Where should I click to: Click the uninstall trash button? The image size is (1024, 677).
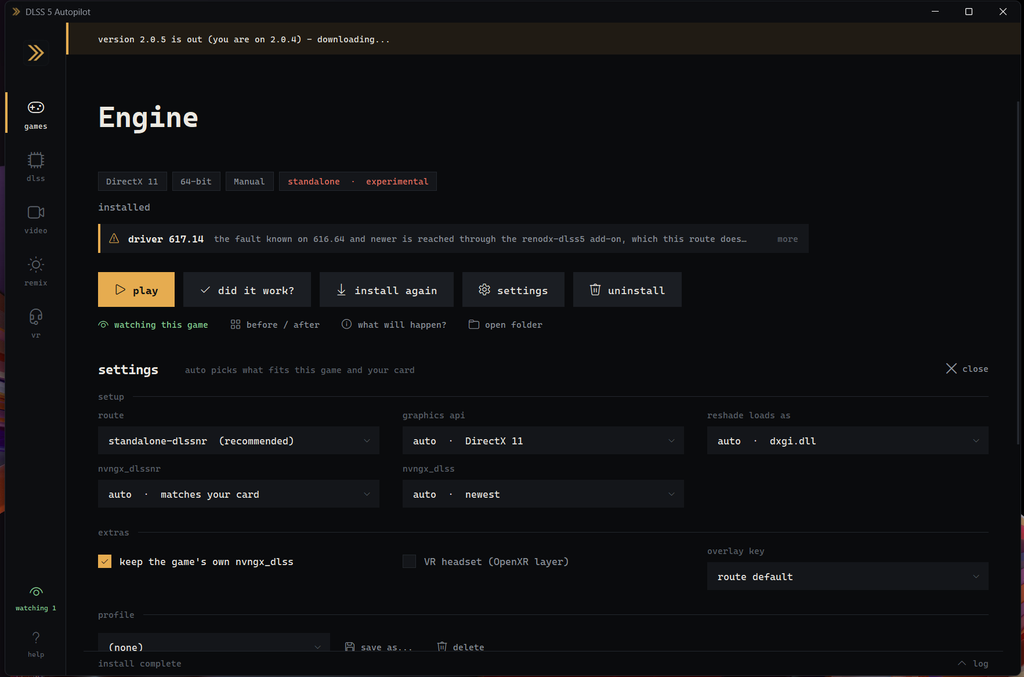(627, 289)
